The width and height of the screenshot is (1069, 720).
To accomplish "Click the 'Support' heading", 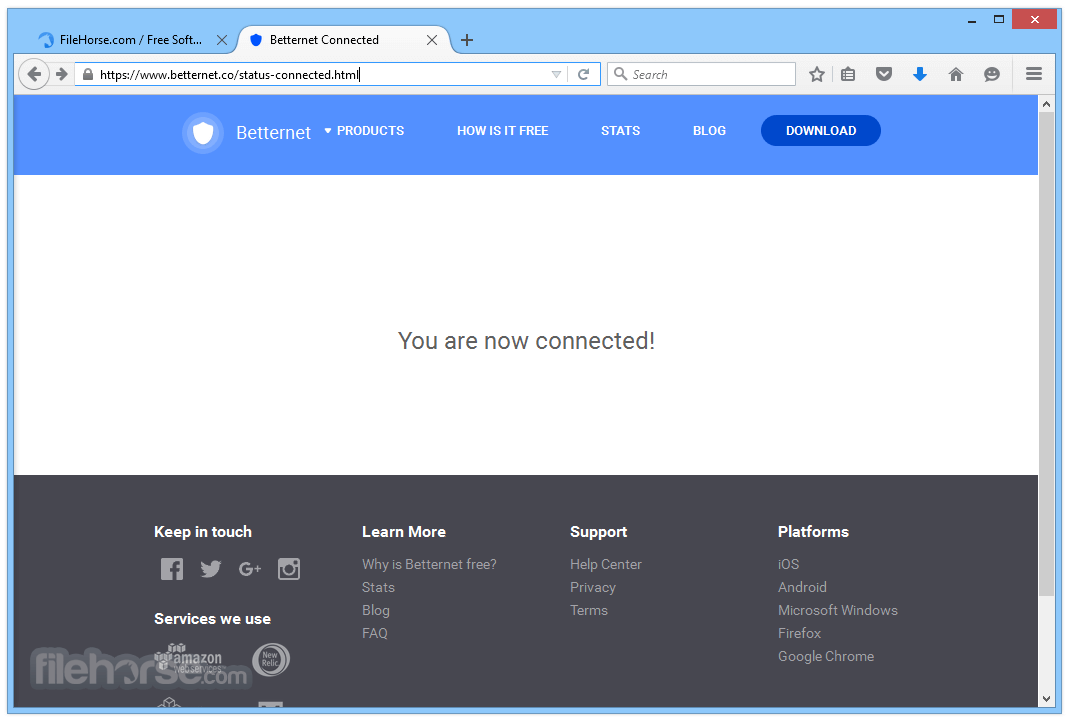I will point(599,532).
